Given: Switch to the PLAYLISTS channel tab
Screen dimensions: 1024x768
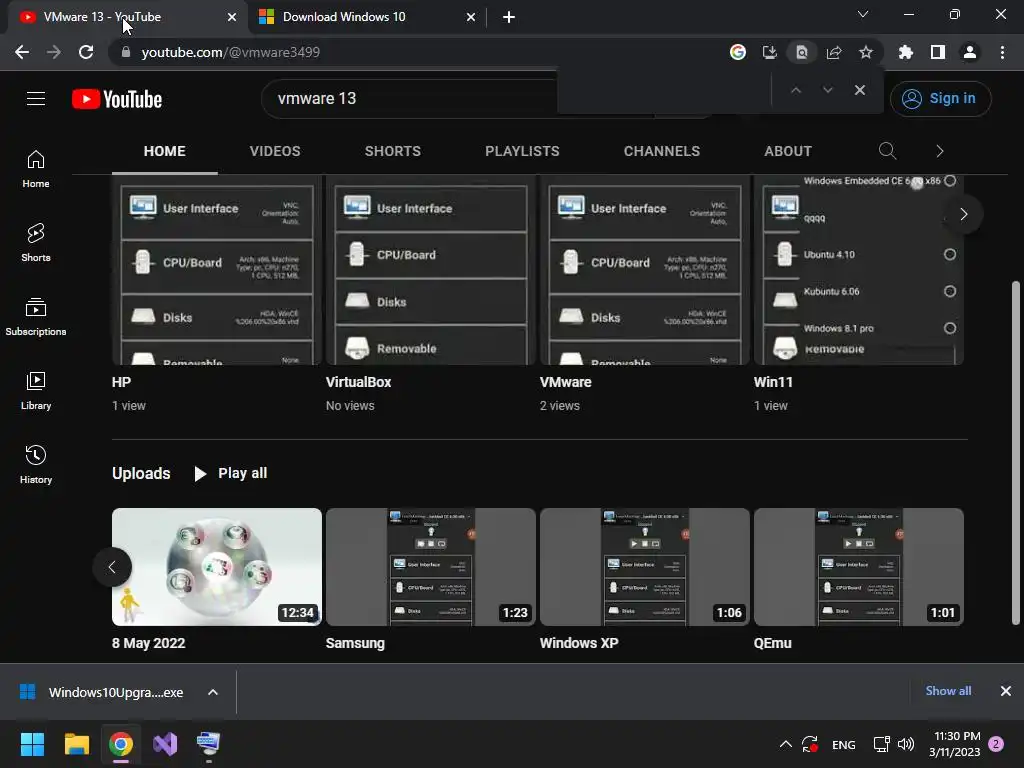Looking at the screenshot, I should click(x=522, y=151).
